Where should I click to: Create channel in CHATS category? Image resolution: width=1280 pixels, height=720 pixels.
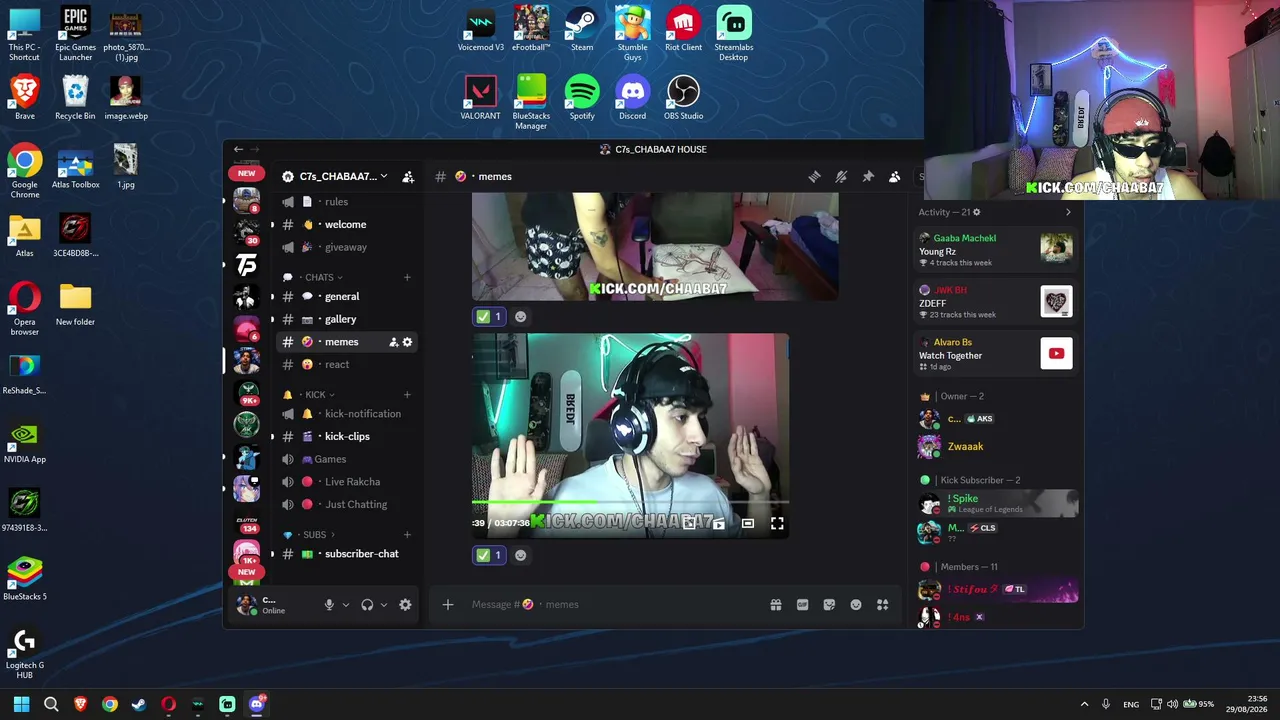pyautogui.click(x=407, y=278)
